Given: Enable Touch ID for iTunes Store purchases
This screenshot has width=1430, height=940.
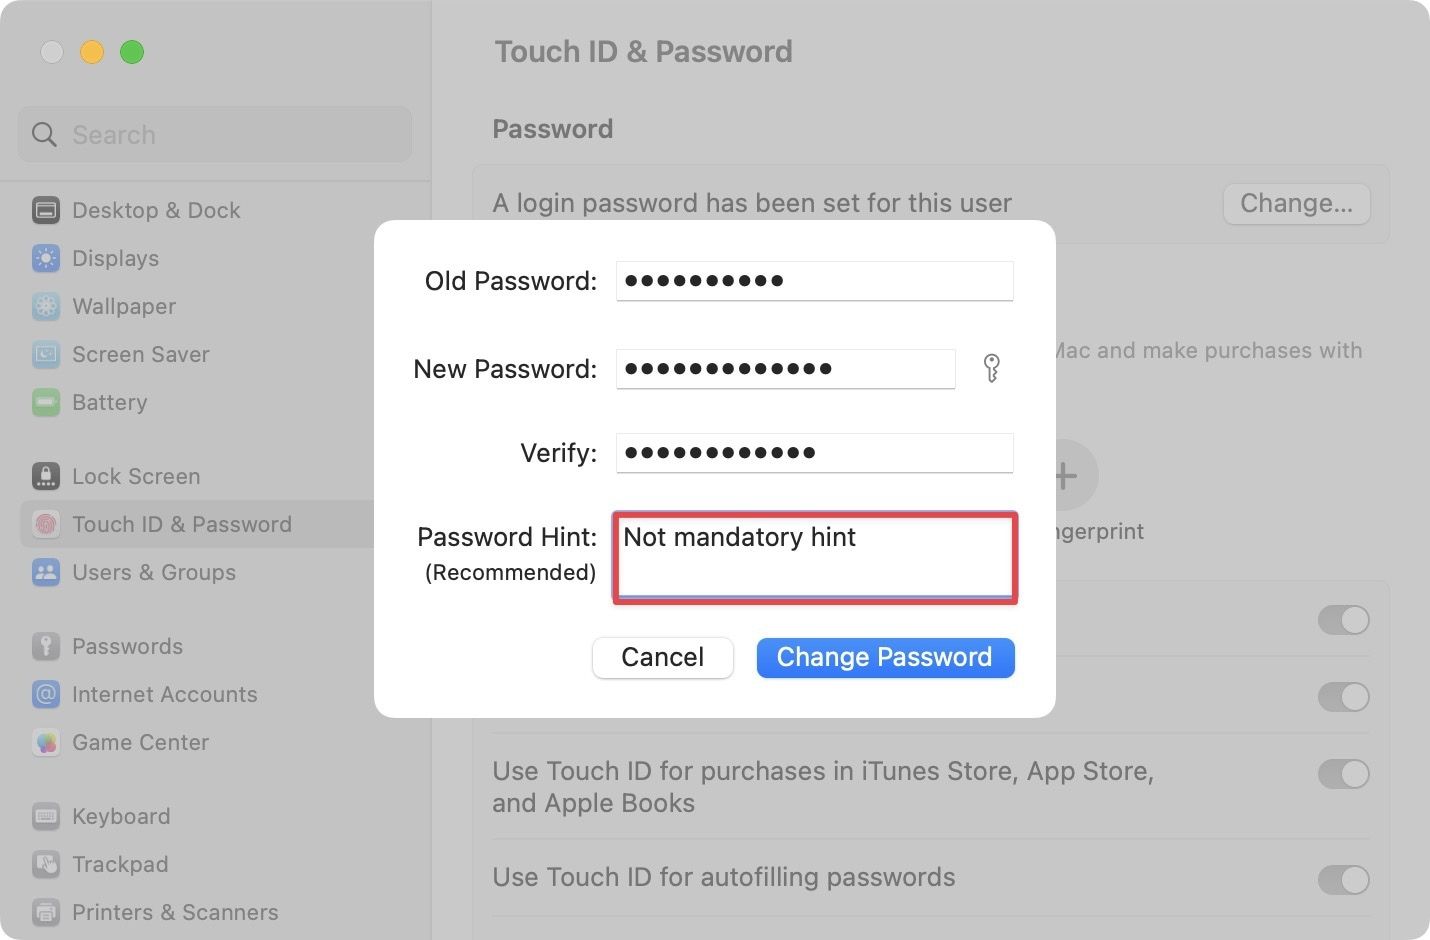Looking at the screenshot, I should click(1344, 774).
